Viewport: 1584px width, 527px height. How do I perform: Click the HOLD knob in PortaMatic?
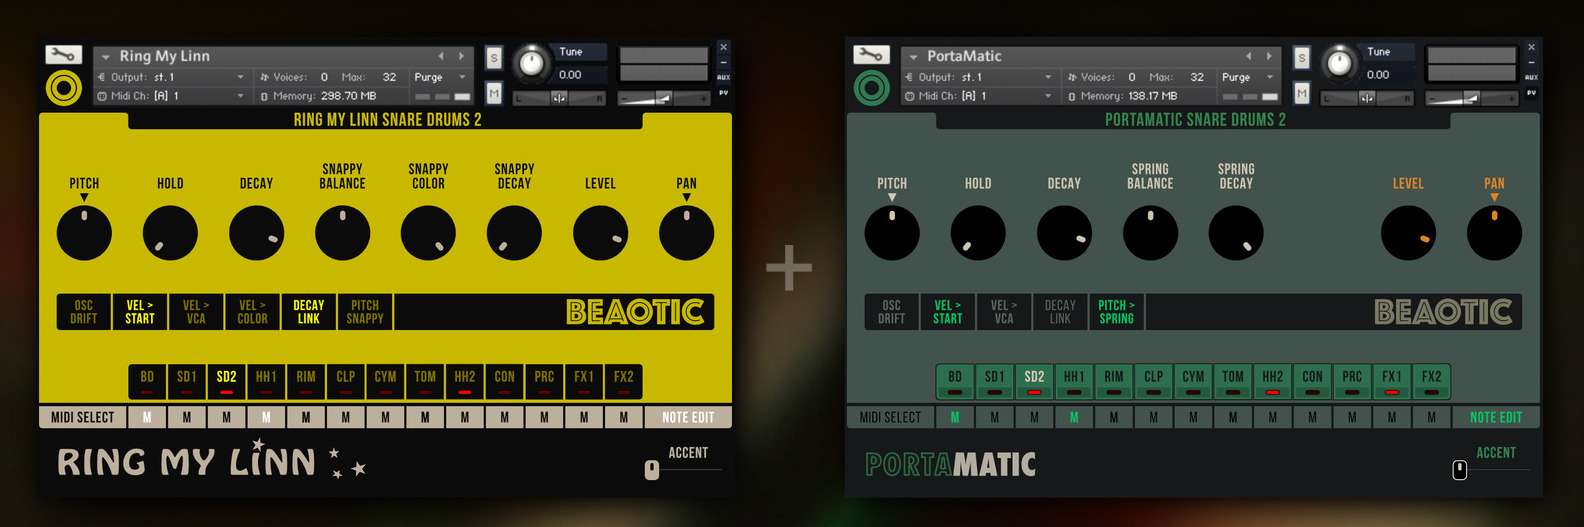[x=978, y=233]
